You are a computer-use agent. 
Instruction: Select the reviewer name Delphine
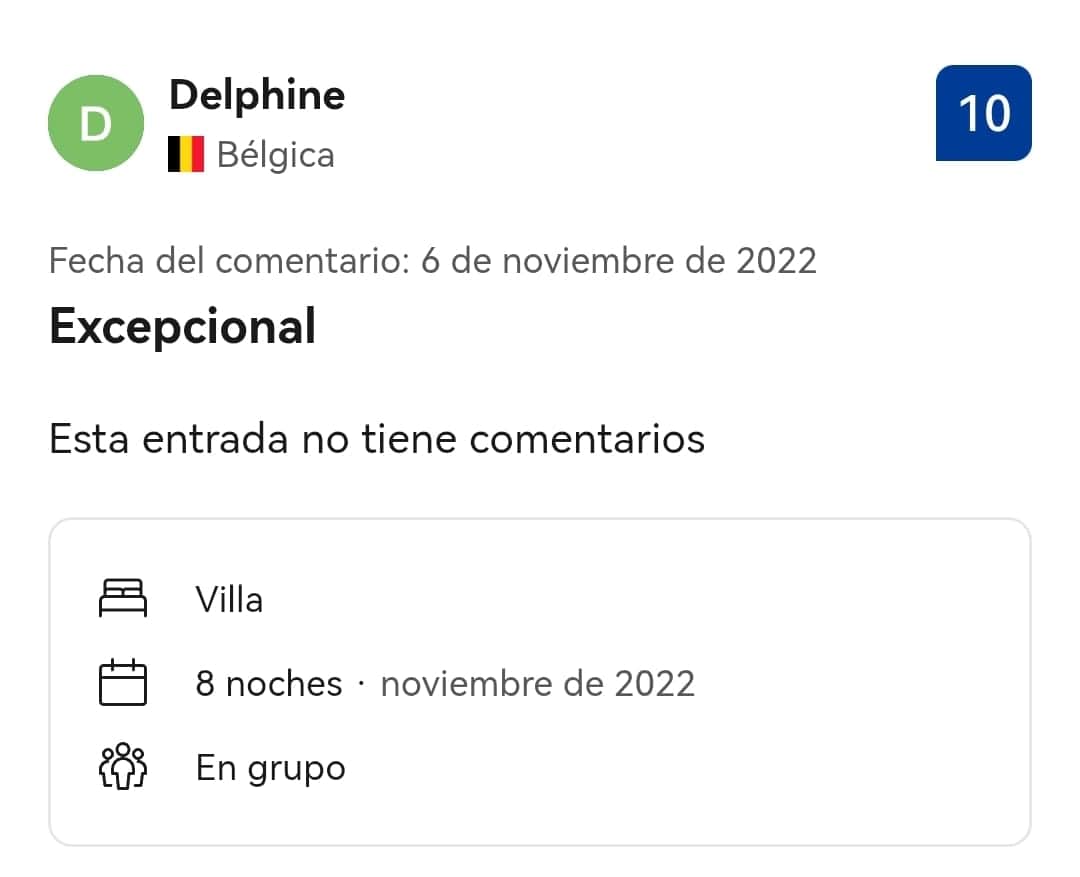pyautogui.click(x=257, y=95)
